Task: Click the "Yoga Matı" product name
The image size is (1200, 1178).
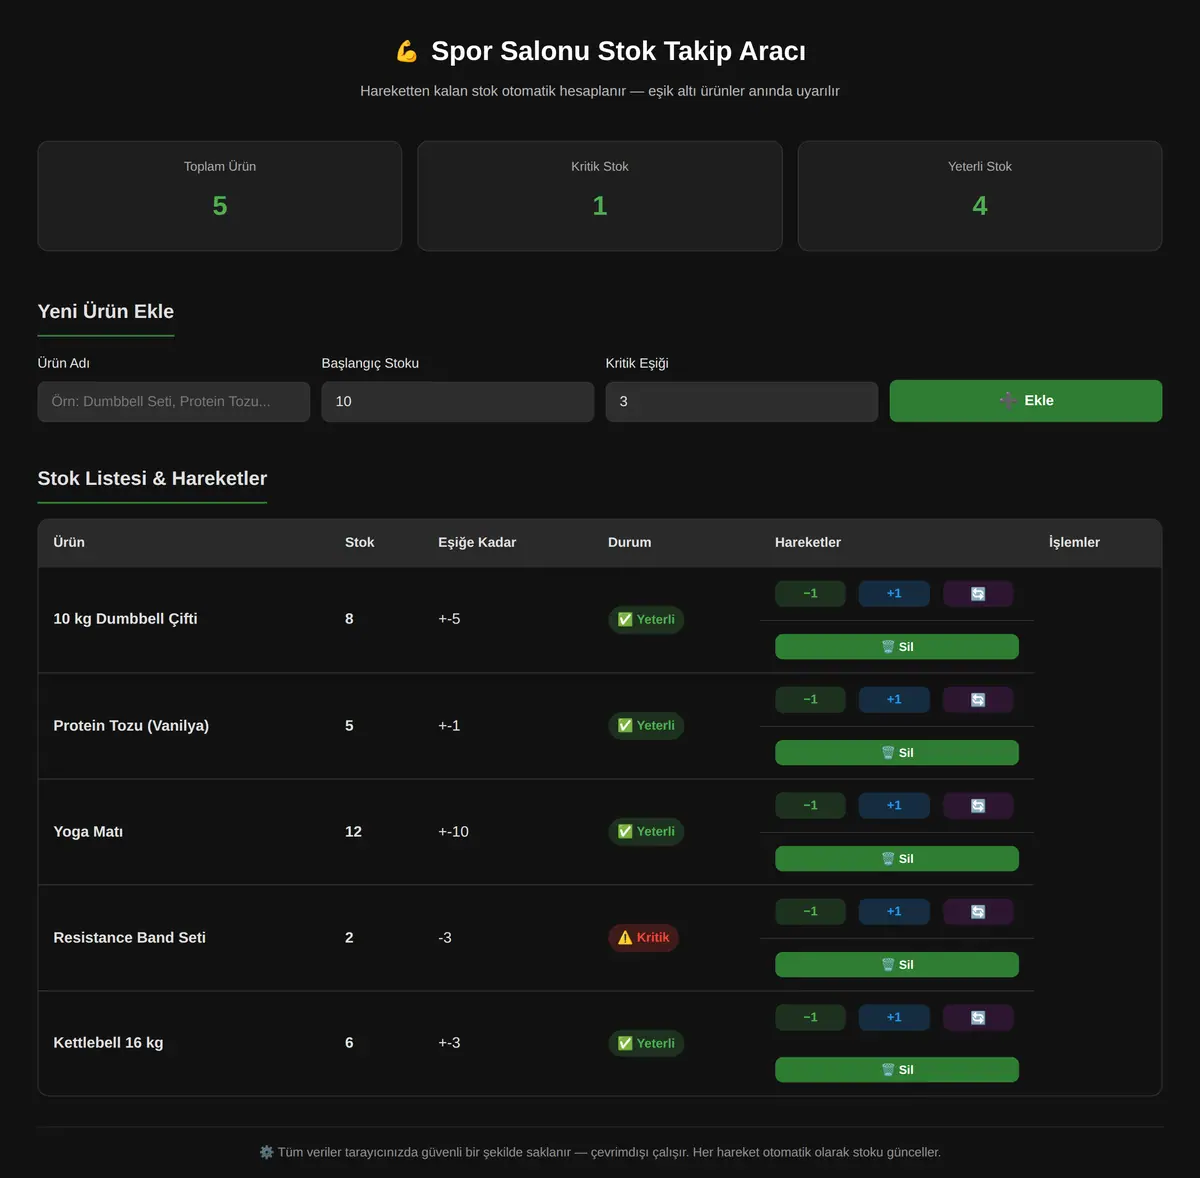Action: click(x=88, y=832)
